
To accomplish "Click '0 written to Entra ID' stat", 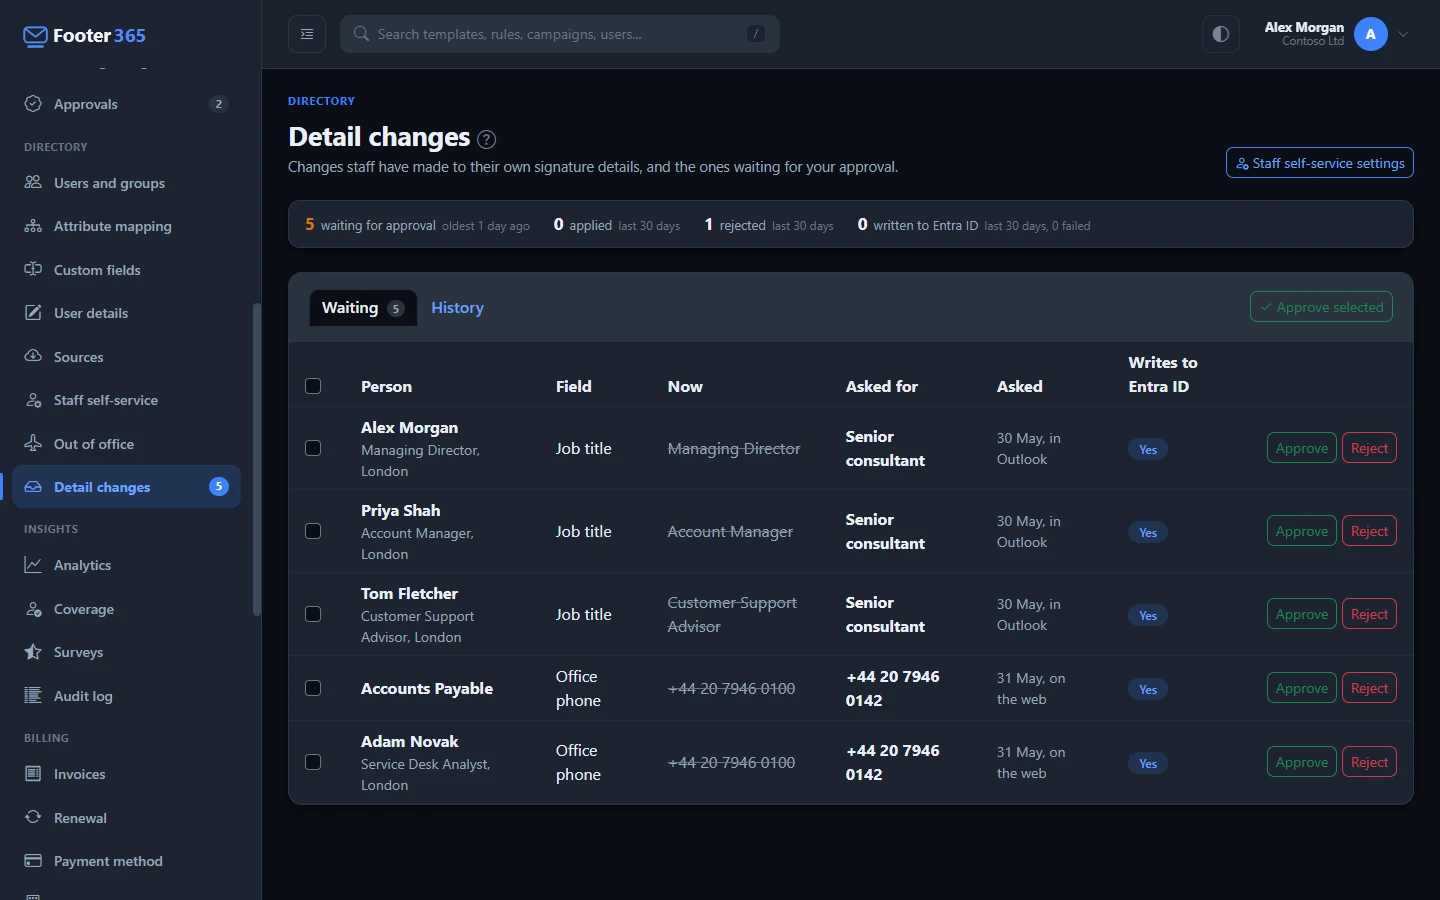I will click(974, 225).
